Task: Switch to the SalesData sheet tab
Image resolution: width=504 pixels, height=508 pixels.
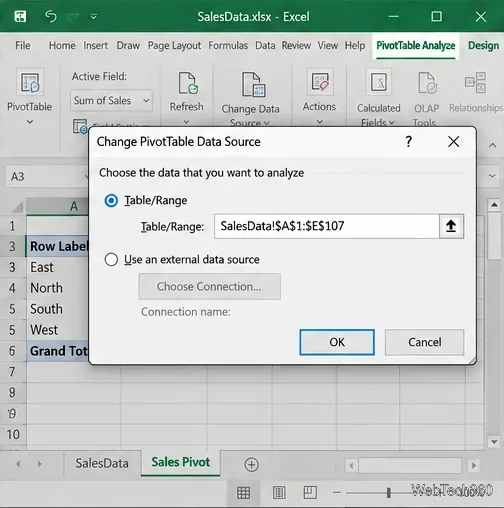Action: click(102, 463)
